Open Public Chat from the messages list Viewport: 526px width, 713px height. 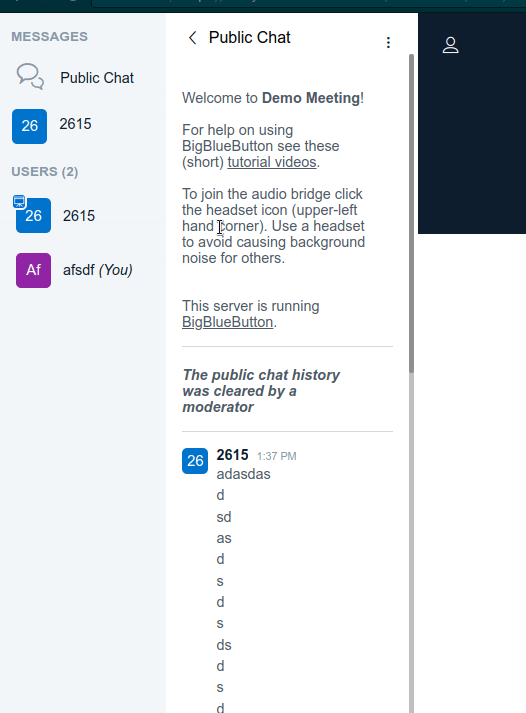pyautogui.click(x=75, y=78)
